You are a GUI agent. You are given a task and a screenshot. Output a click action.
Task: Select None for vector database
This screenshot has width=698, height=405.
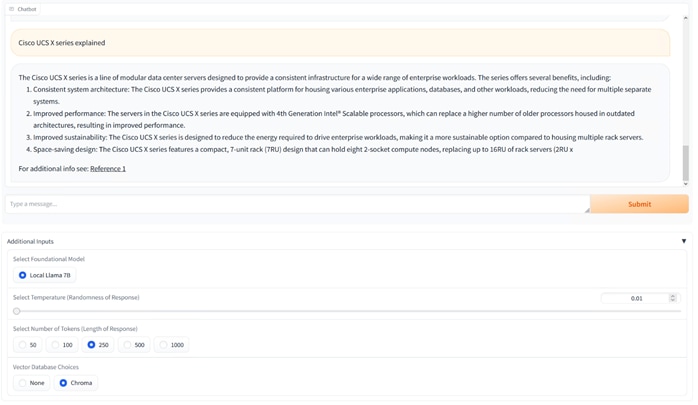coord(32,383)
